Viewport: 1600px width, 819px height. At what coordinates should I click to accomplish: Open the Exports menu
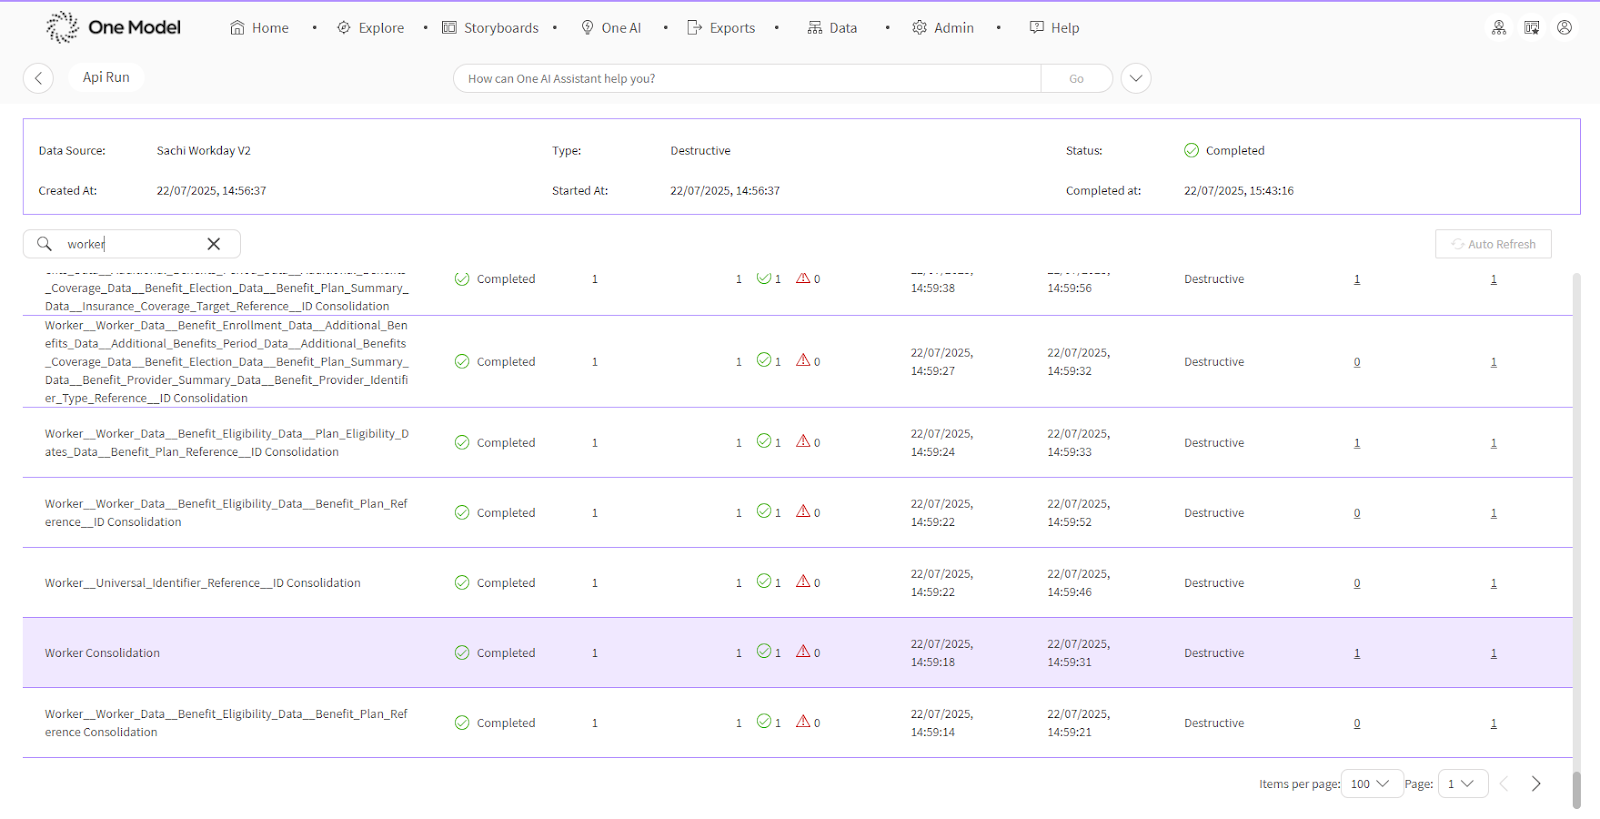coord(721,28)
